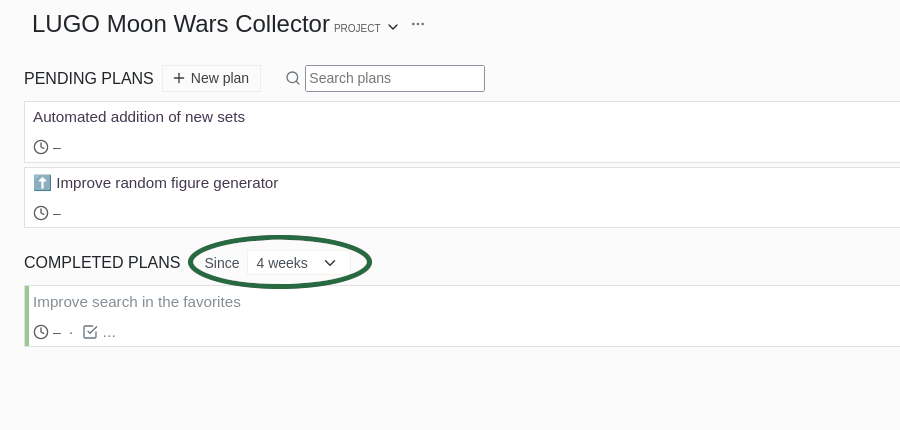Click clock icon under Improve random figure generator
Image resolution: width=900 pixels, height=430 pixels.
pos(41,213)
